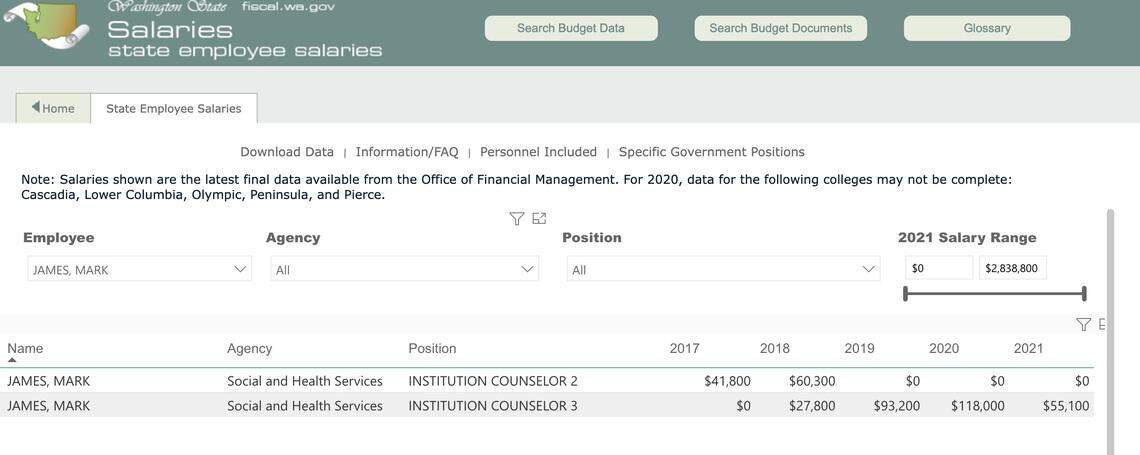The width and height of the screenshot is (1140, 455).
Task: Click Search Budget Documents button
Action: pyautogui.click(x=781, y=28)
